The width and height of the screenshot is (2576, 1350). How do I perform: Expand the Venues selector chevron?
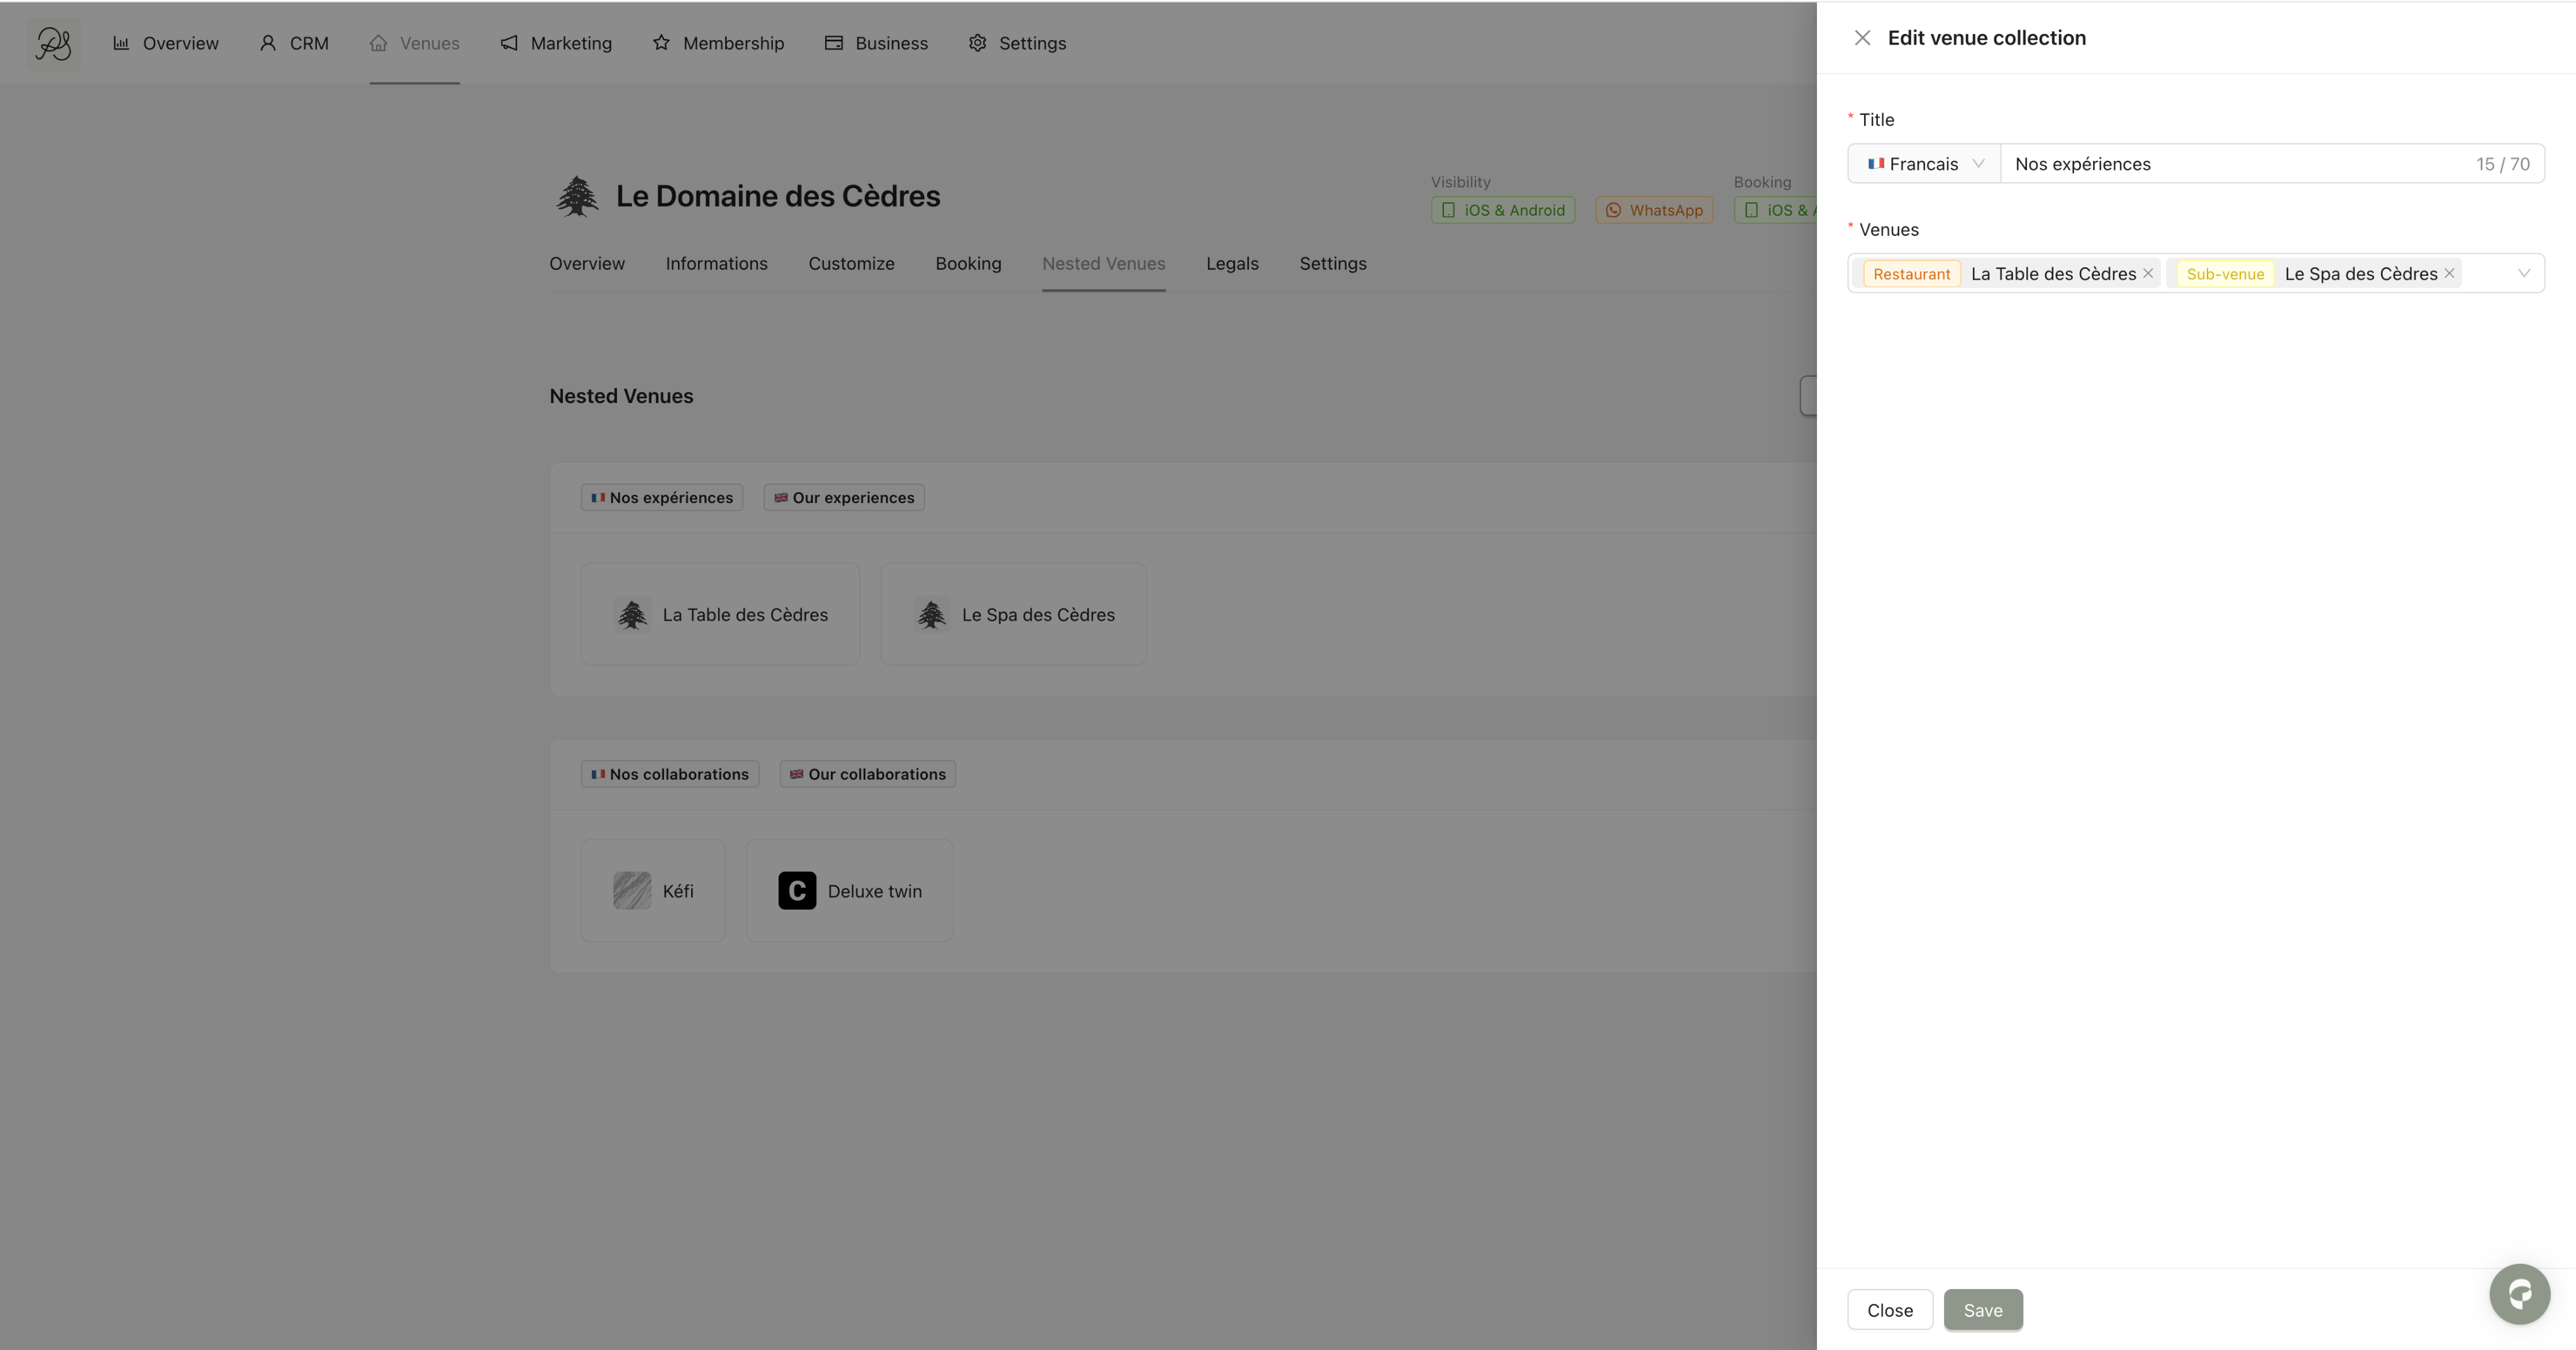2523,273
